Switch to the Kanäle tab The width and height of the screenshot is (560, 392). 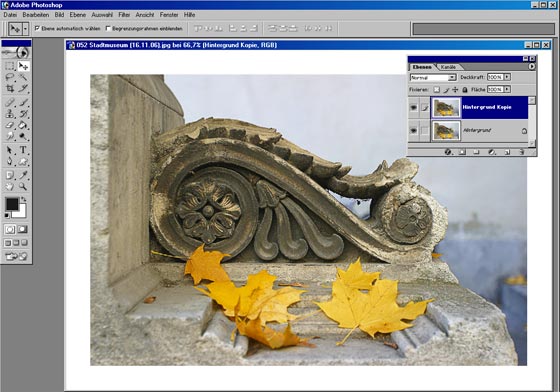pyautogui.click(x=448, y=67)
